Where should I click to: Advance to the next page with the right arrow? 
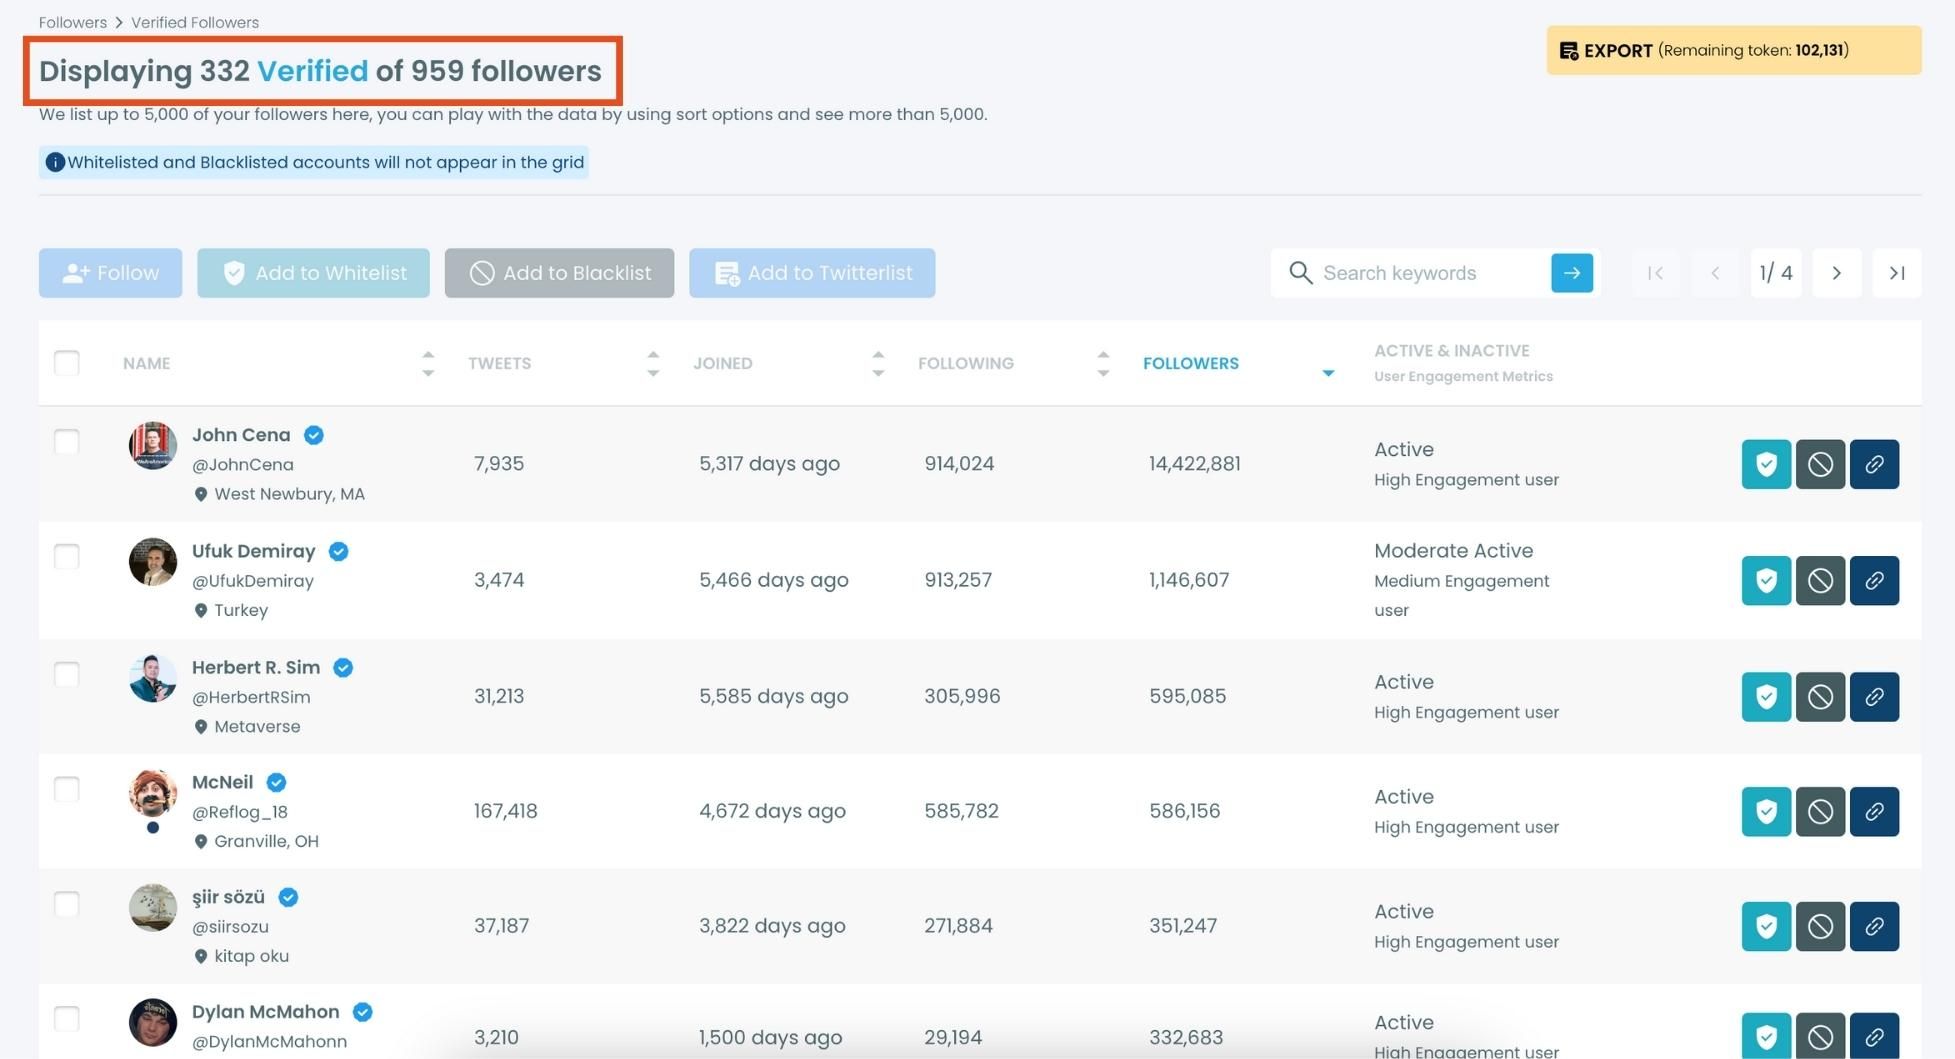click(x=1836, y=272)
